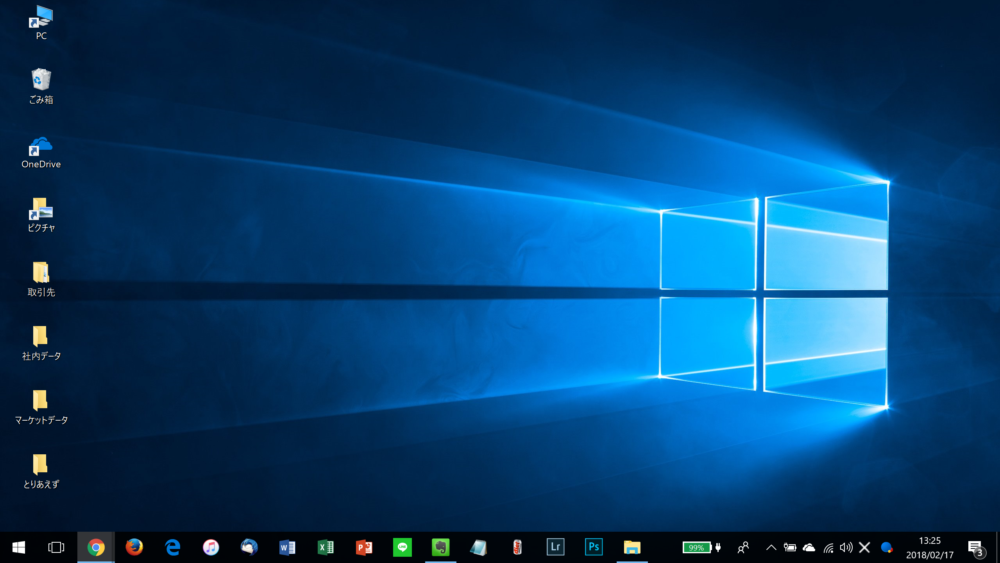
Task: Open Thunderbird mail from the taskbar
Action: tap(249, 547)
